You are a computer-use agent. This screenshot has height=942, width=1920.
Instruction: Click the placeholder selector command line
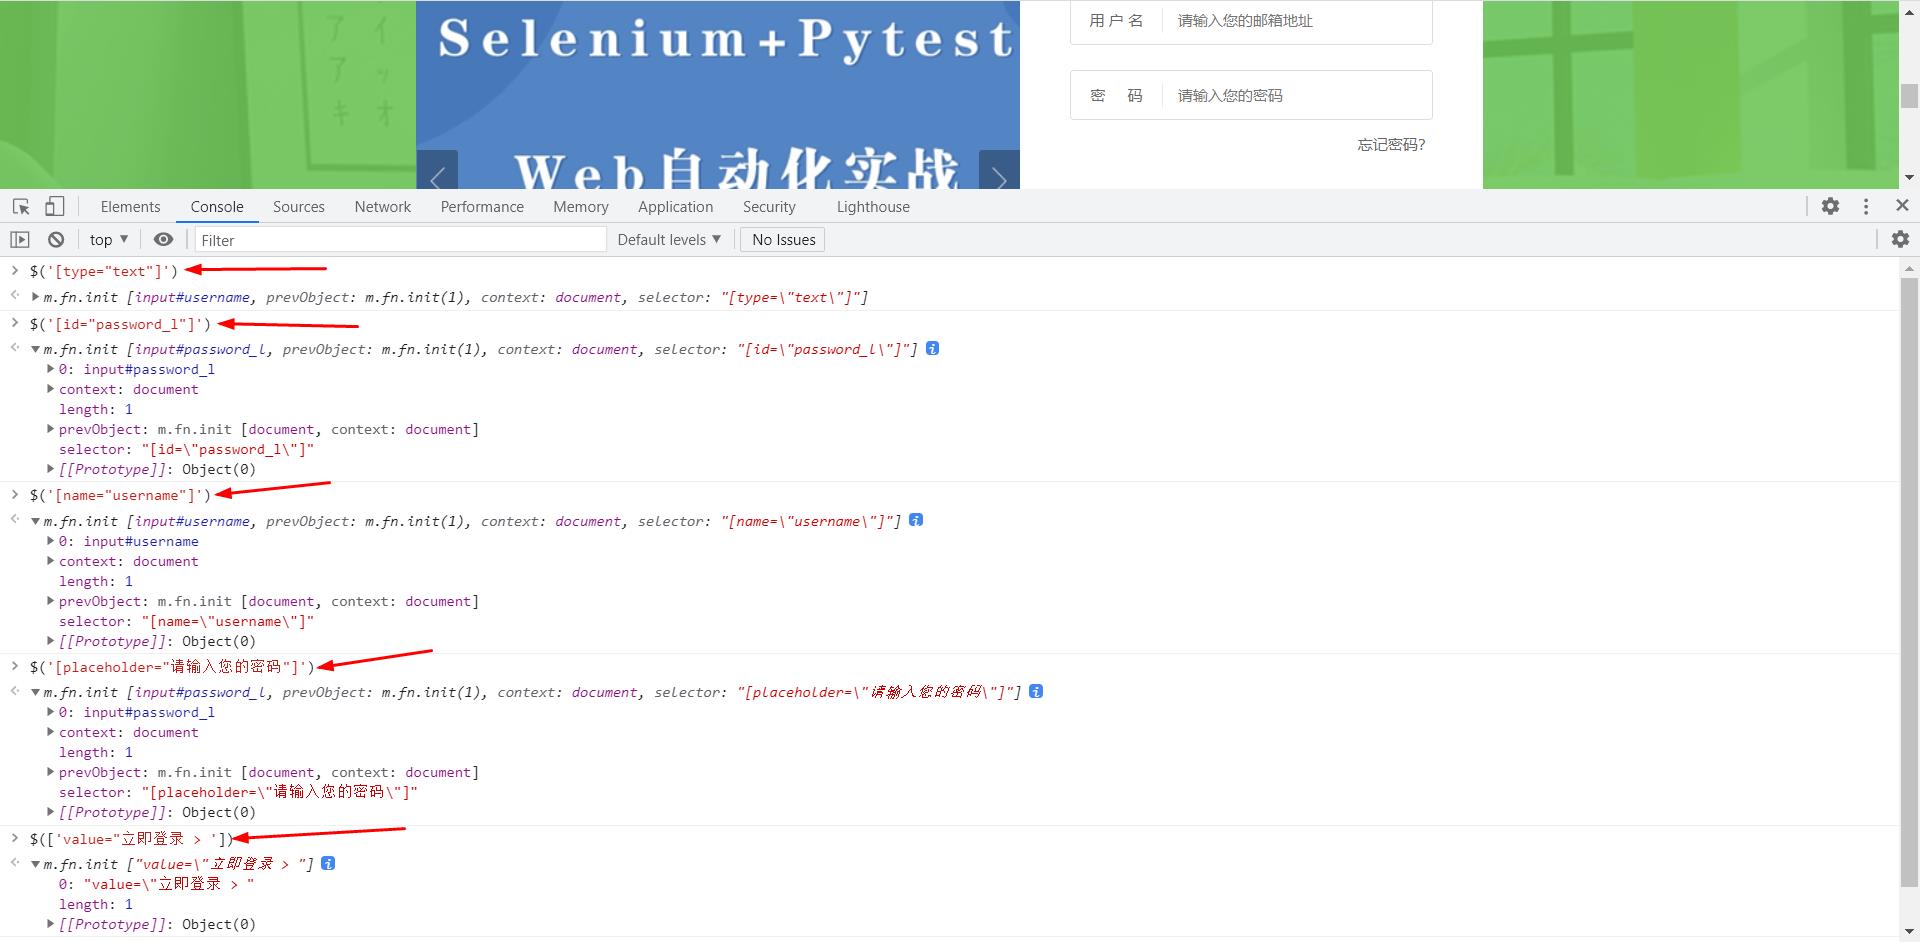[172, 667]
